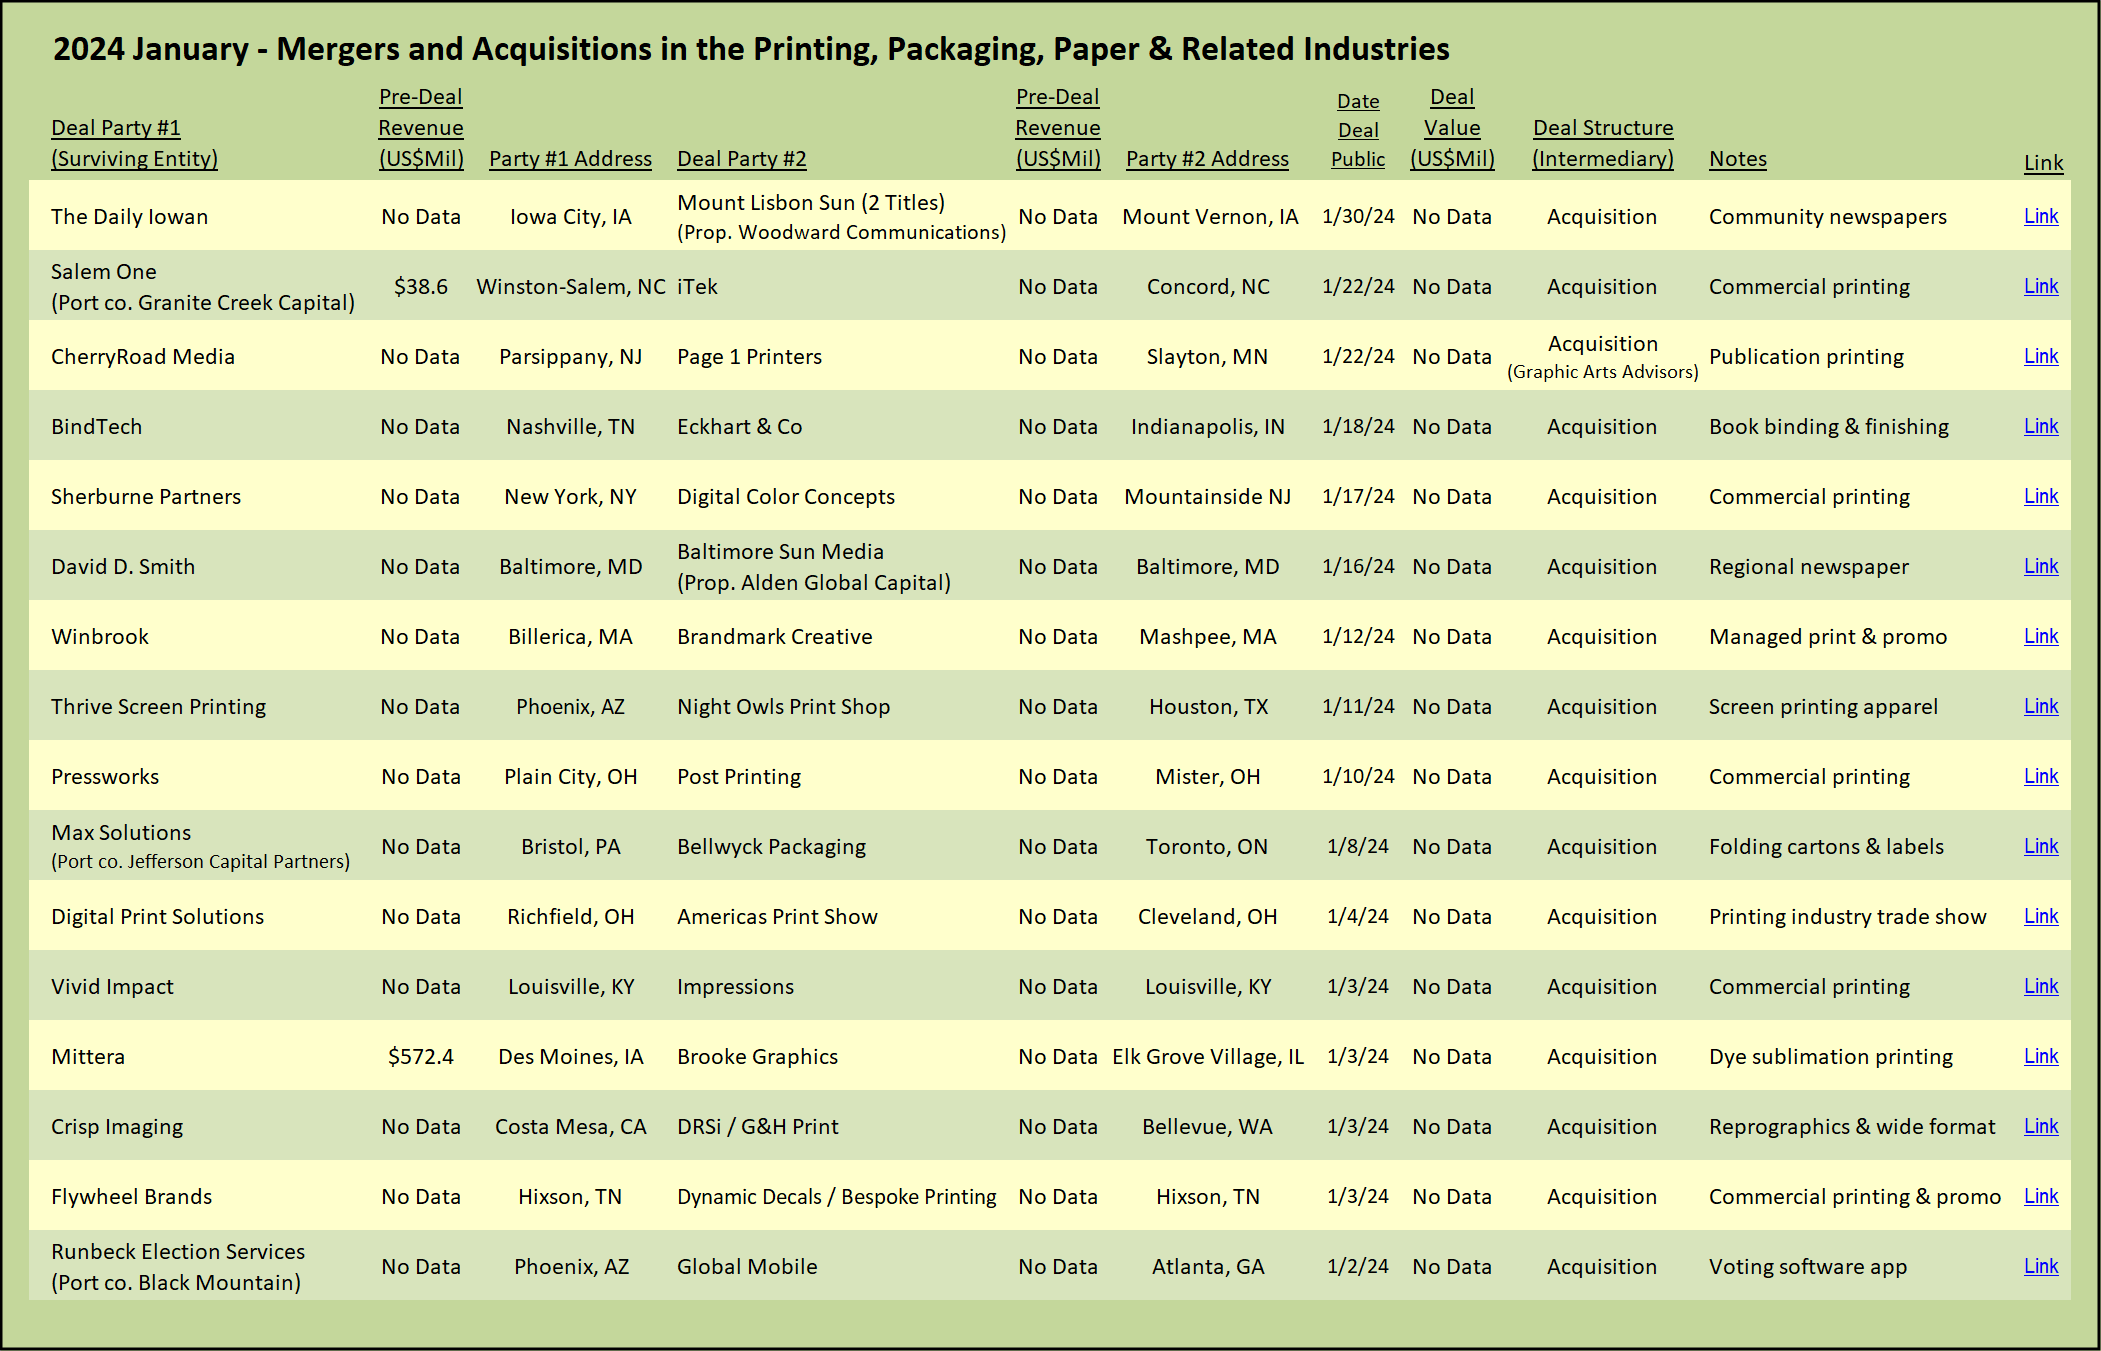Select the table title '2024 January - Mergers and Acquisitions'

click(751, 48)
